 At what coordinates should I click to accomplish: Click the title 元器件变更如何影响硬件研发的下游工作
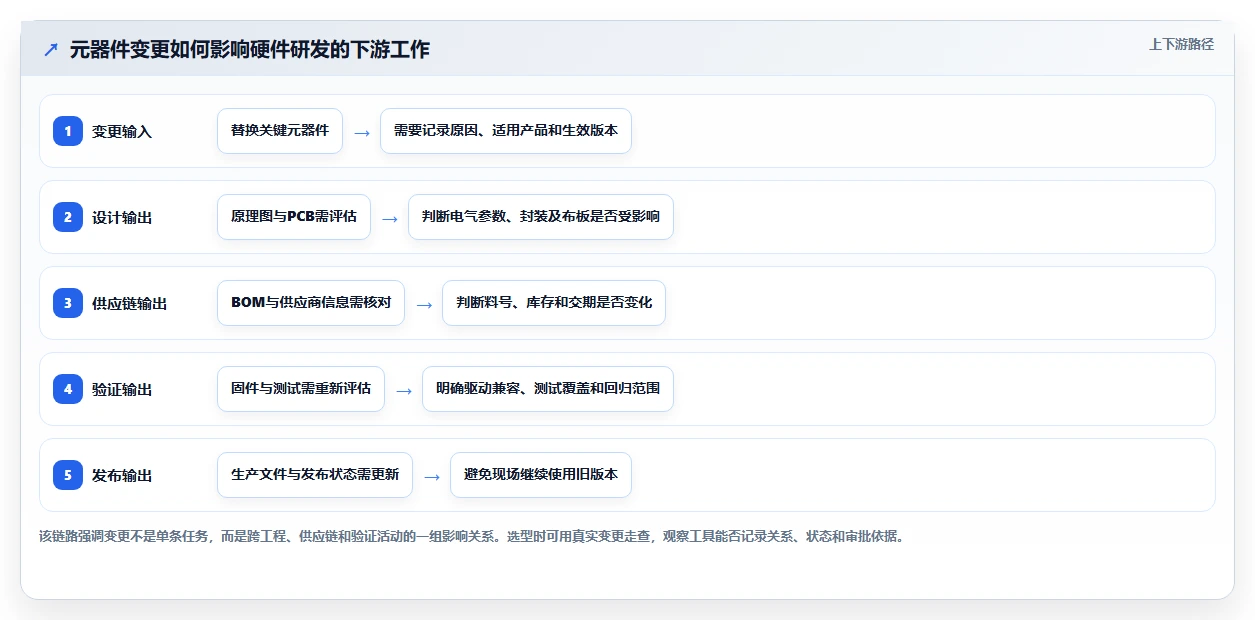pos(249,50)
